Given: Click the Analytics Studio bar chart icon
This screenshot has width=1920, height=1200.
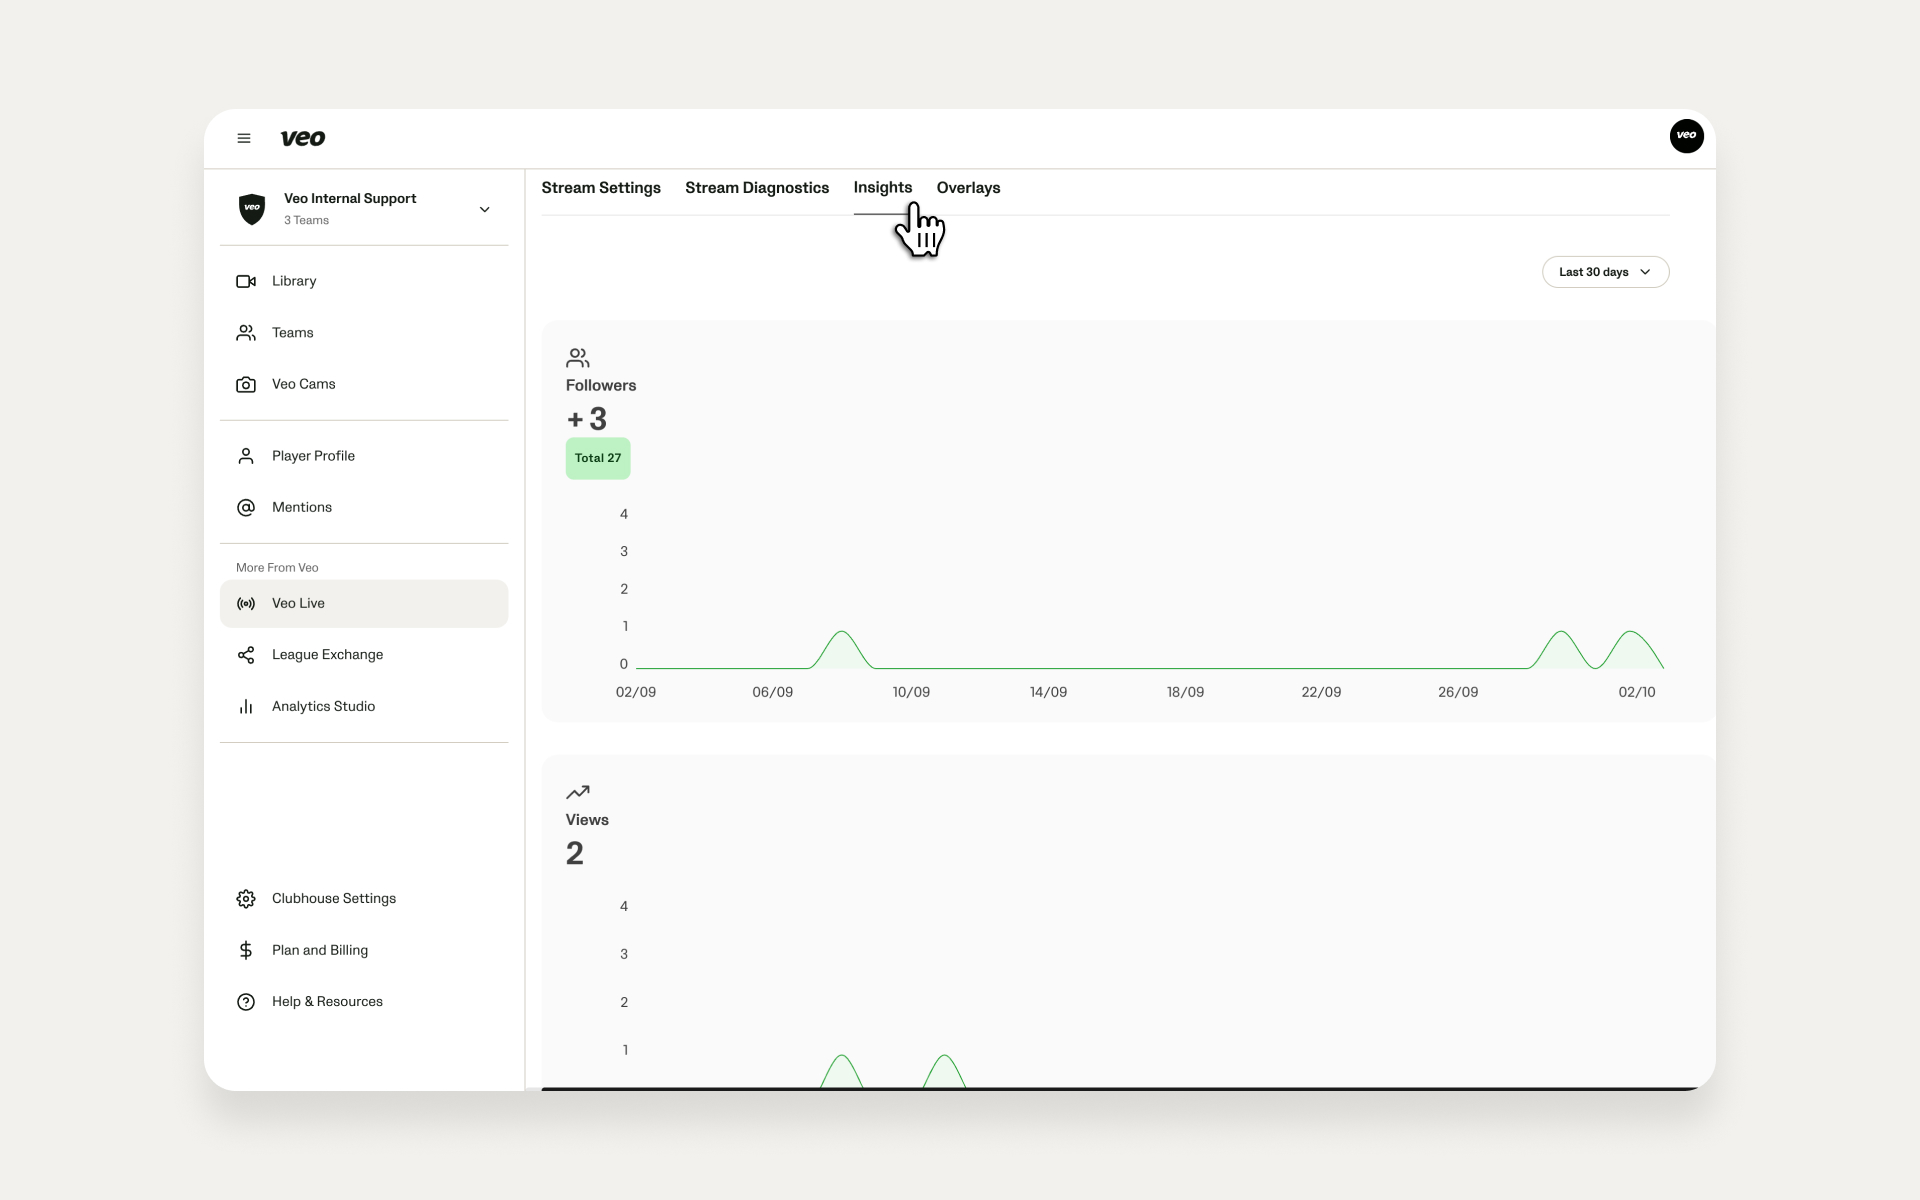Looking at the screenshot, I should (246, 706).
